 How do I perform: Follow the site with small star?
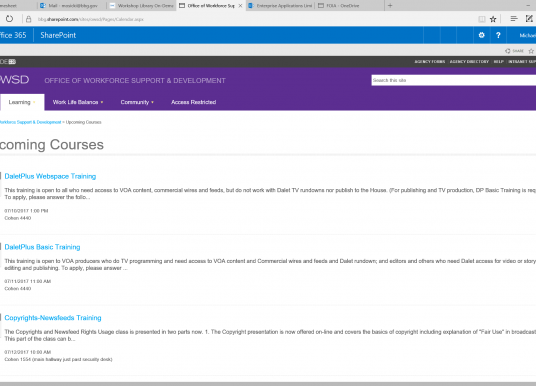(531, 51)
